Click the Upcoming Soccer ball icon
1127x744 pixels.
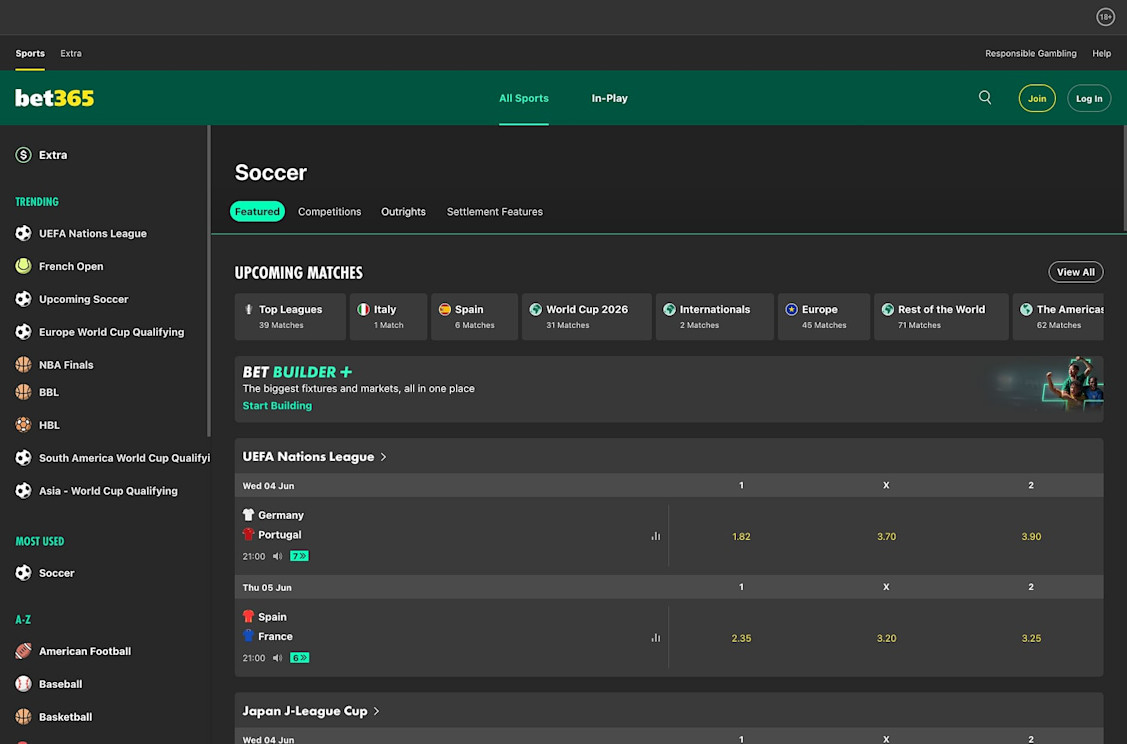point(24,299)
